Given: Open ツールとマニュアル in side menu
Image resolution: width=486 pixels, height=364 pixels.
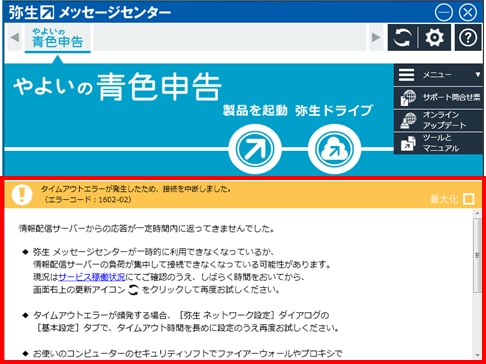Looking at the screenshot, I should [439, 143].
